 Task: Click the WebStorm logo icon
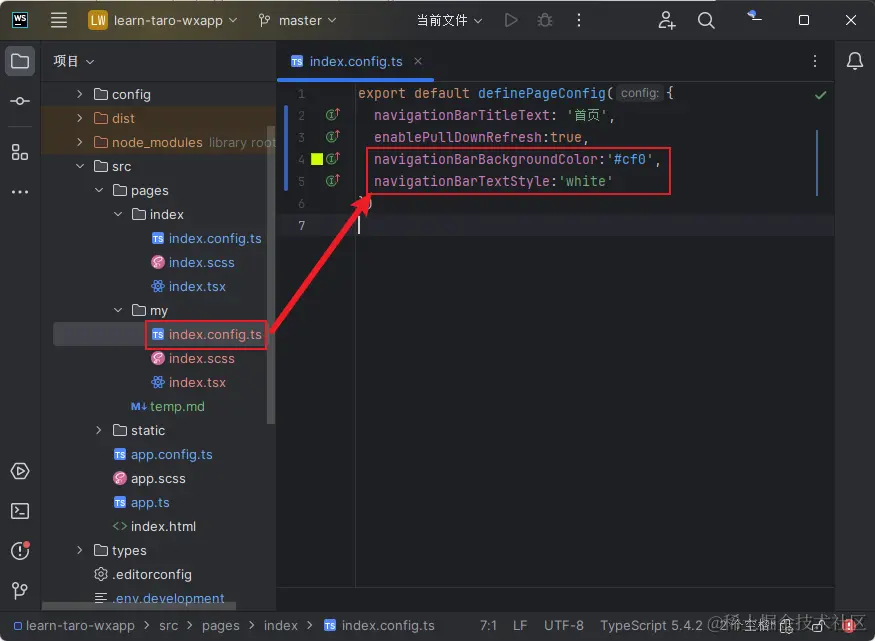pyautogui.click(x=20, y=20)
